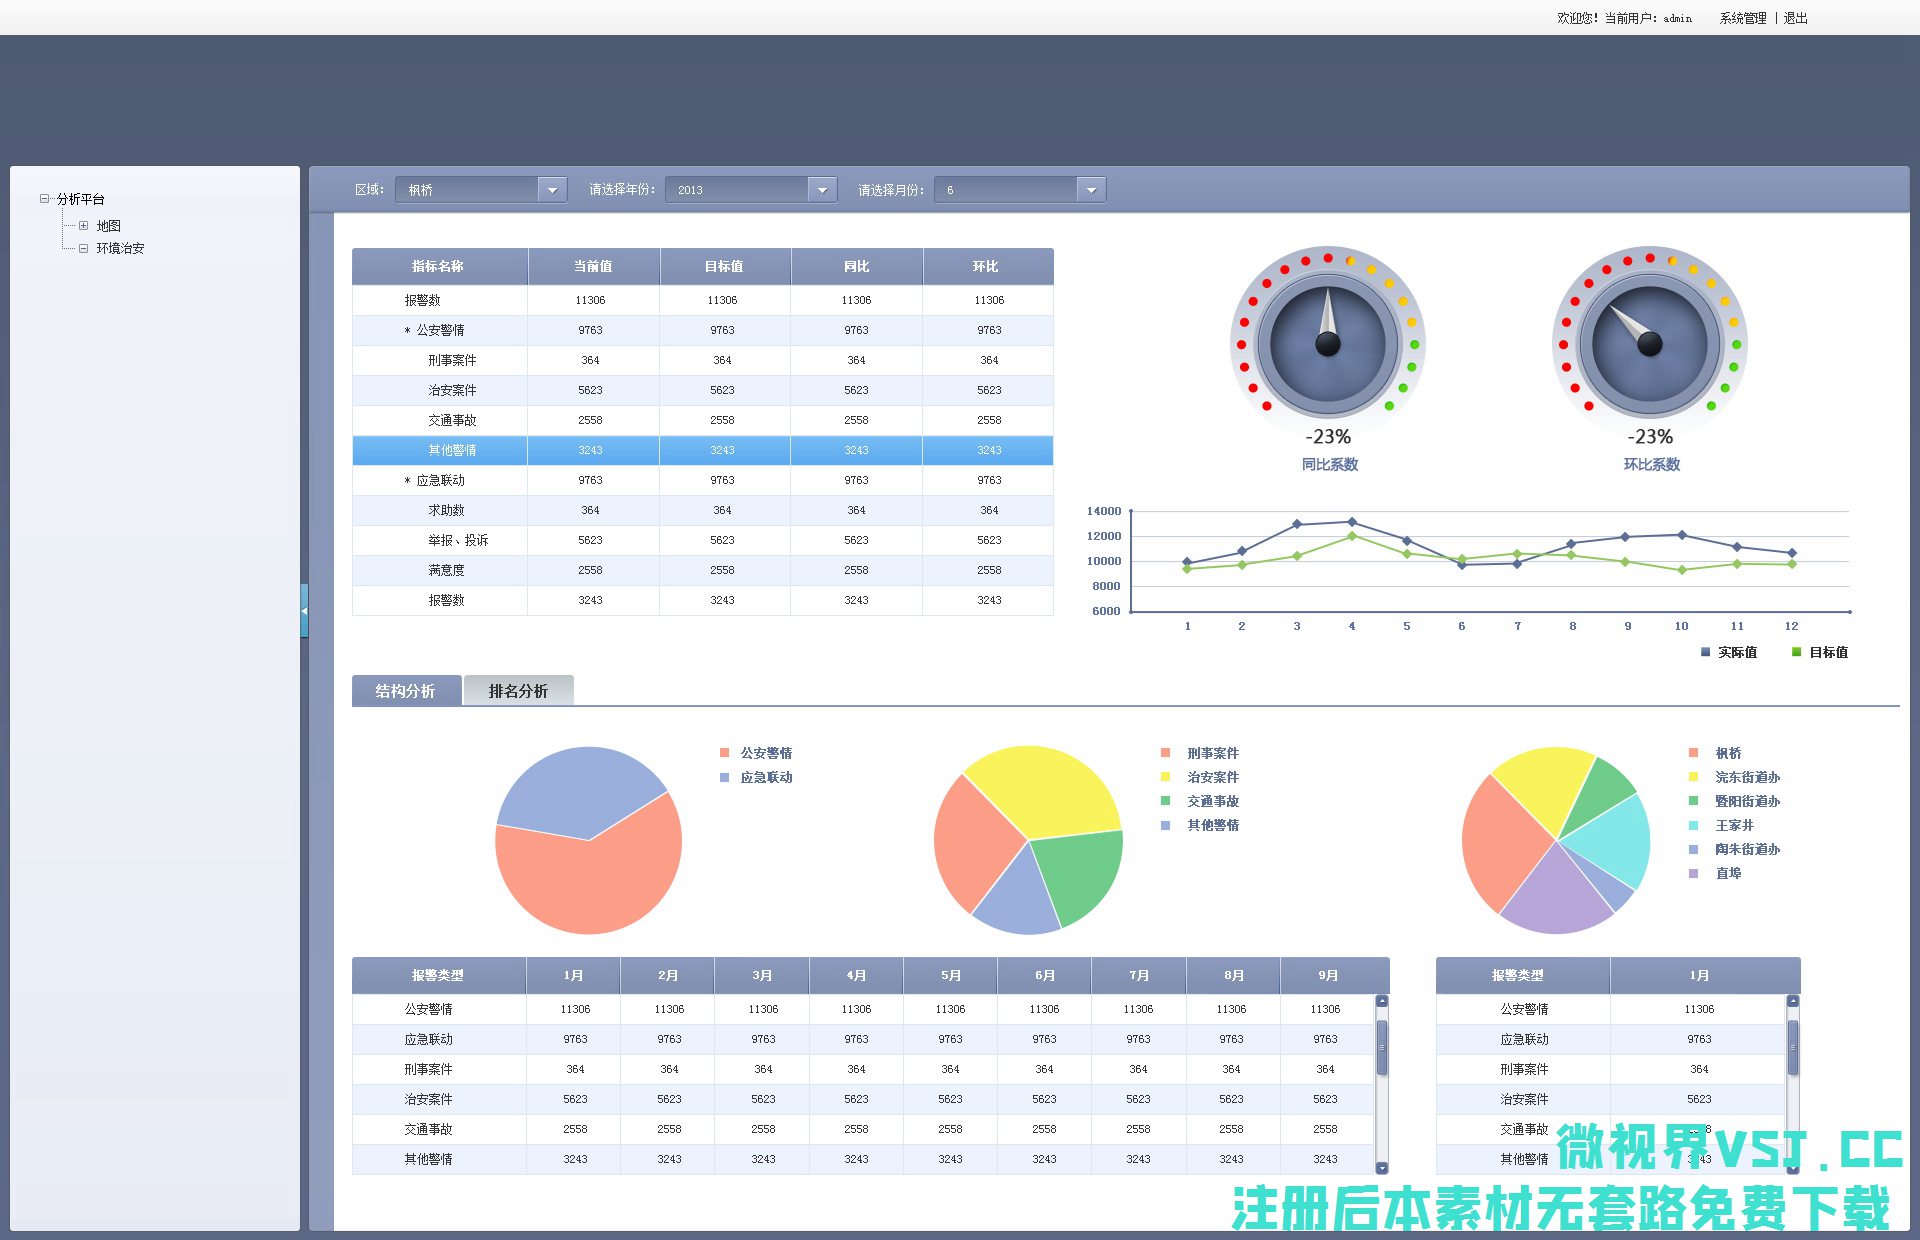Click the 系统管理 link
Screen dimensions: 1920x1240
click(1742, 18)
